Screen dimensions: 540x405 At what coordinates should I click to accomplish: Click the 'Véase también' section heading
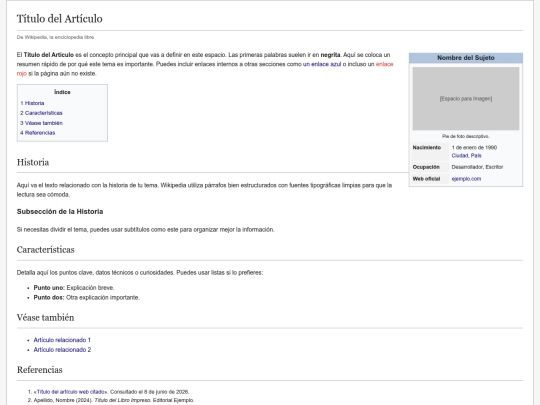[x=45, y=318]
